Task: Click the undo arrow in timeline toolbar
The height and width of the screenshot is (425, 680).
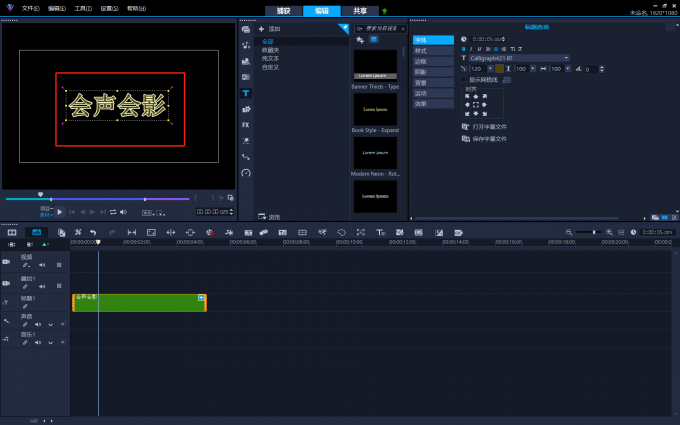Action: (x=93, y=232)
